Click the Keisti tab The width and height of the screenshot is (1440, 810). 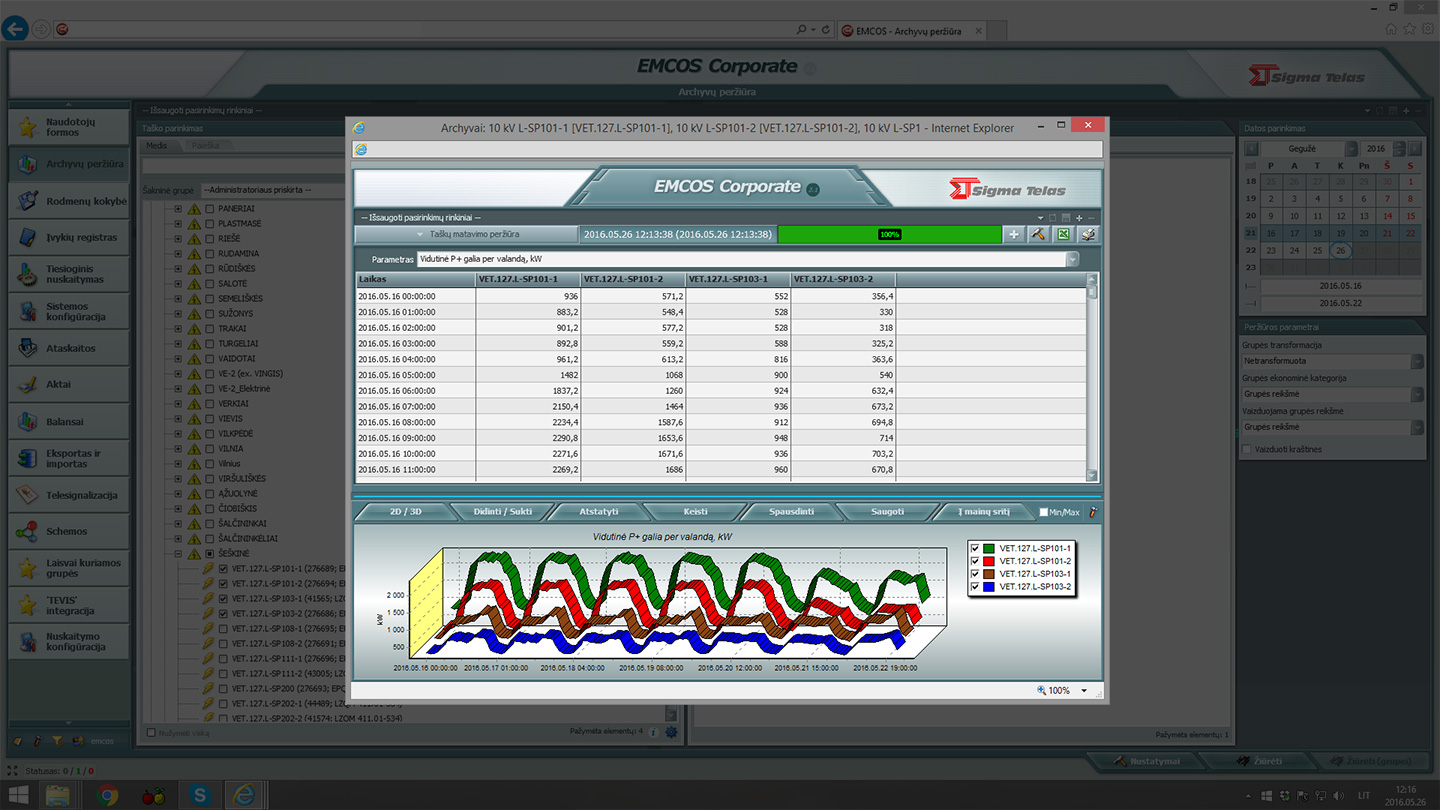point(695,512)
